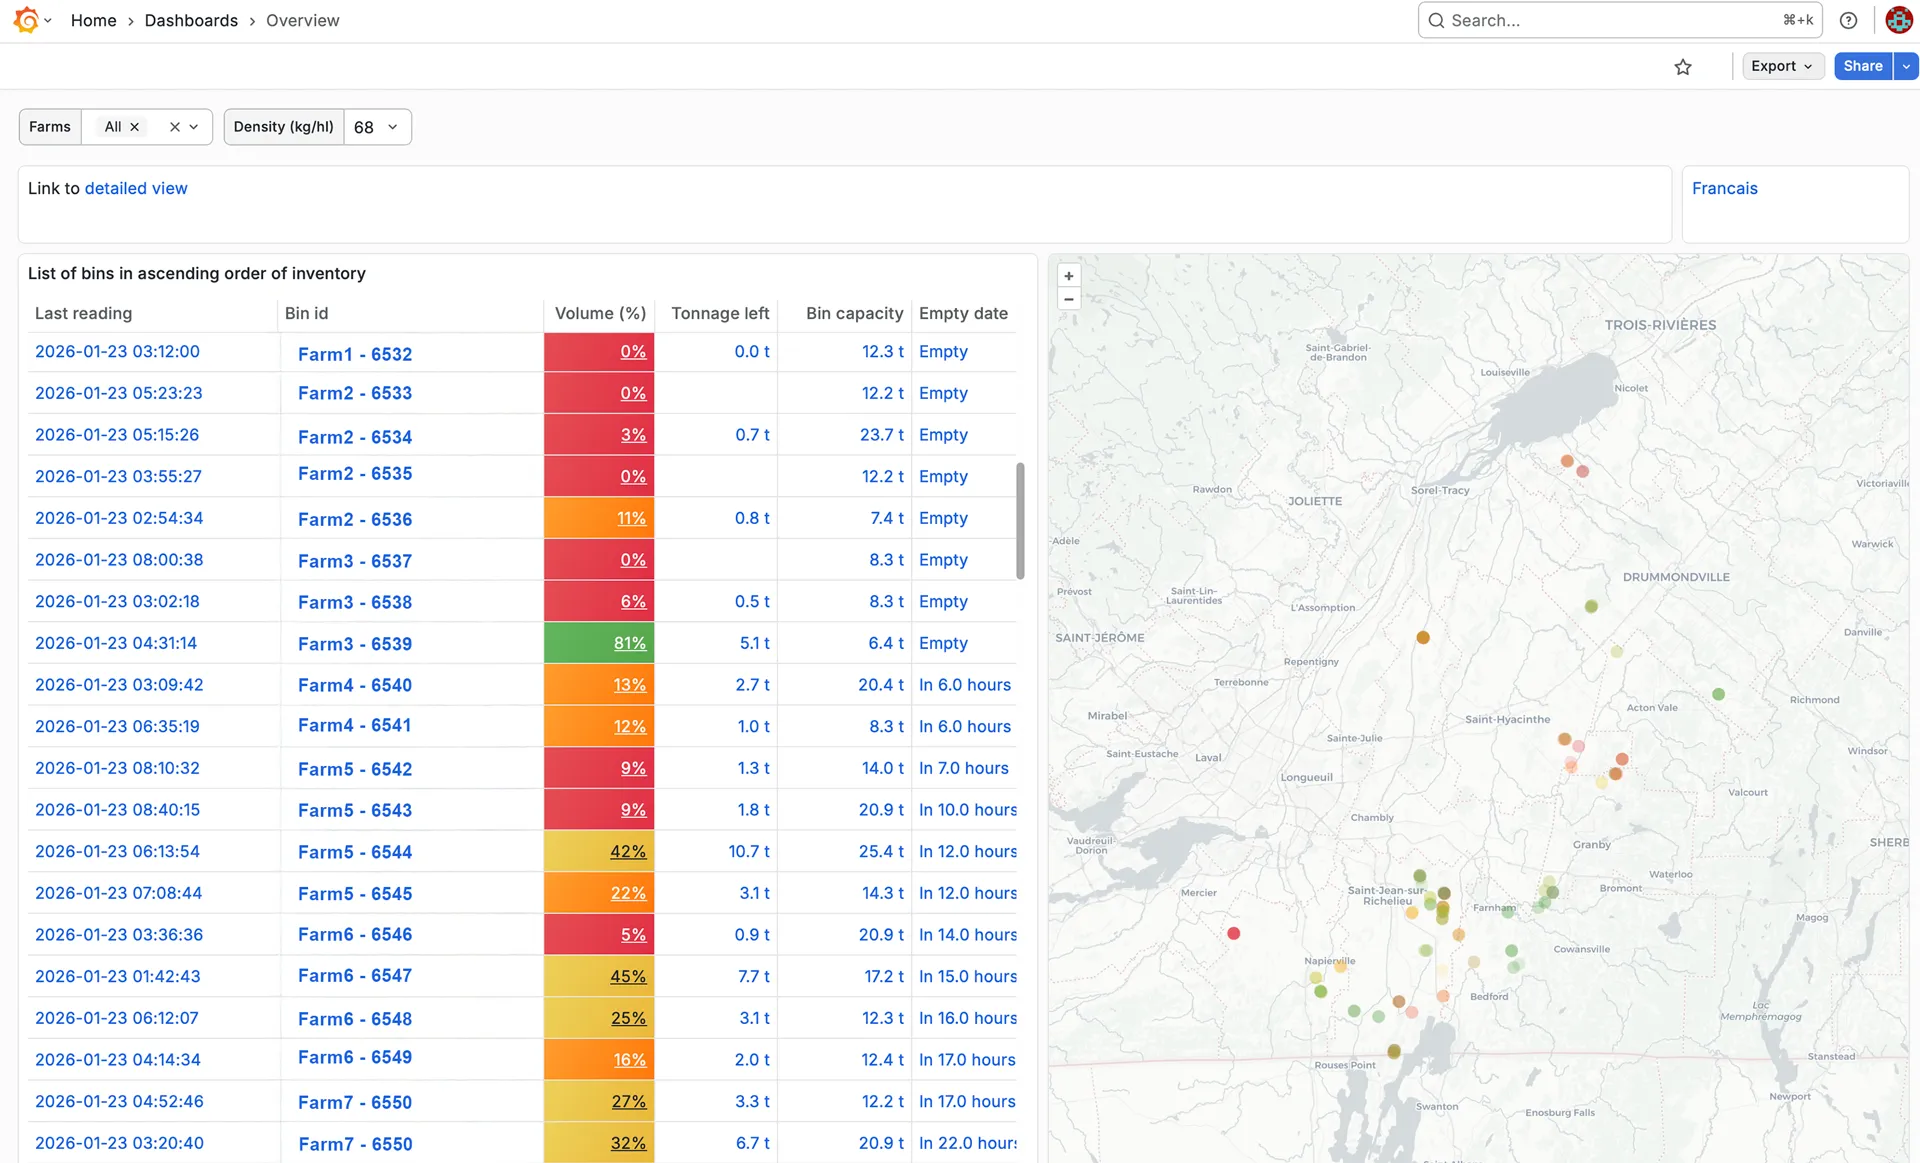1920x1163 pixels.
Task: Go to Home breadcrumb
Action: click(94, 20)
